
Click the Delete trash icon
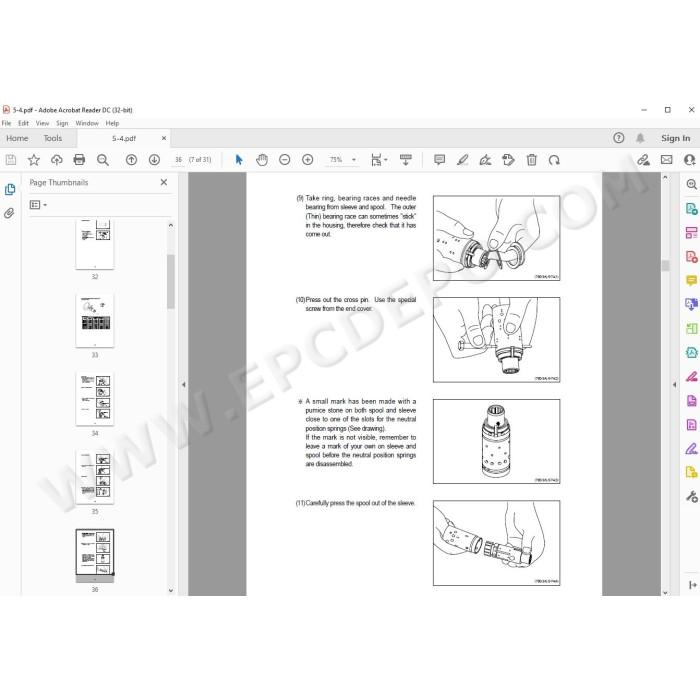[532, 160]
